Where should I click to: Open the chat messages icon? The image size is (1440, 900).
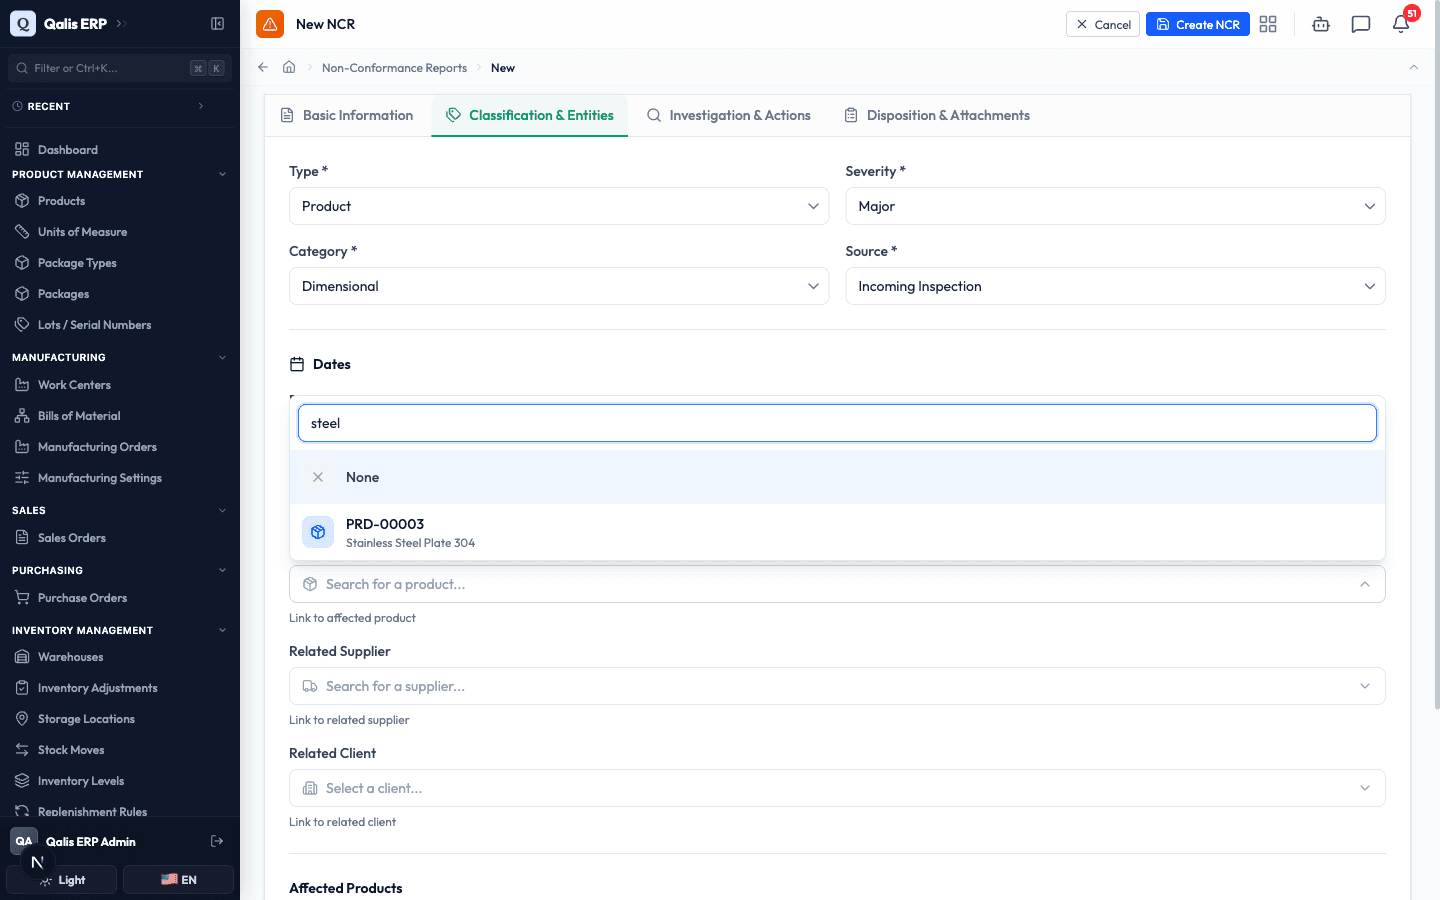pos(1361,24)
